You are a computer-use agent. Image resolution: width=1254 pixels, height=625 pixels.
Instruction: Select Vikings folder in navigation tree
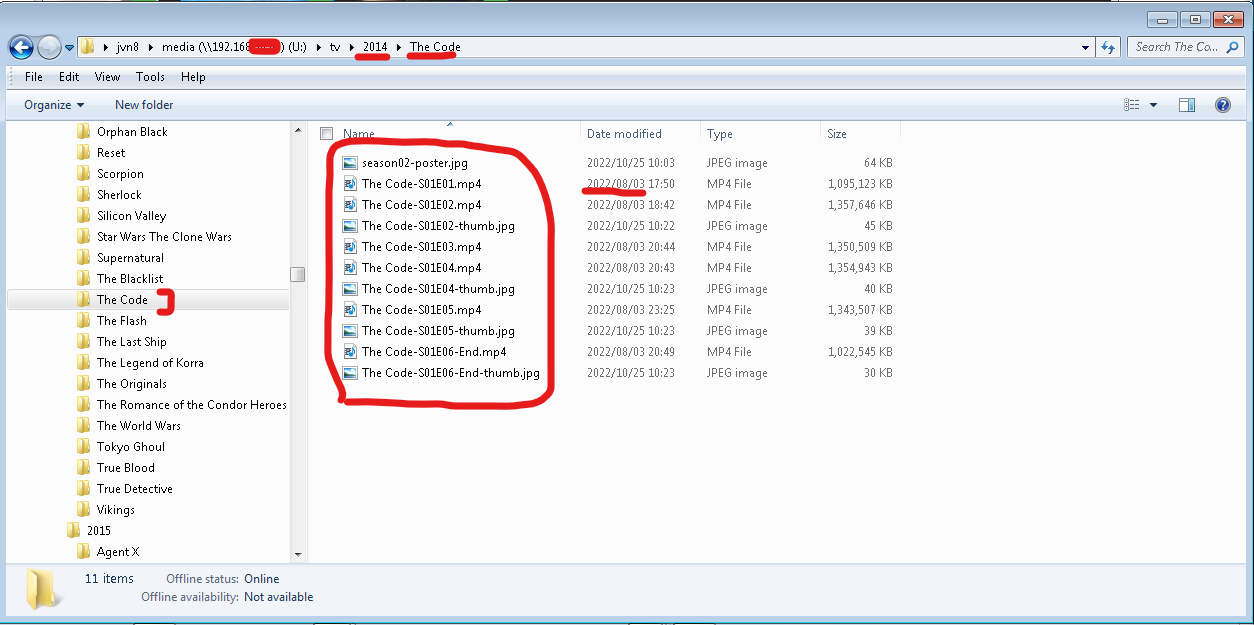[115, 510]
